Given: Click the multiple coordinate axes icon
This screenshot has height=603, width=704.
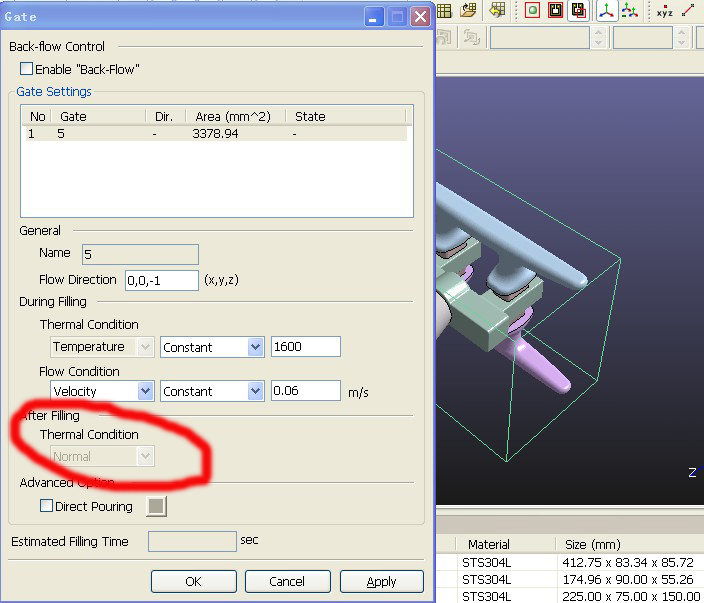Looking at the screenshot, I should tap(630, 10).
